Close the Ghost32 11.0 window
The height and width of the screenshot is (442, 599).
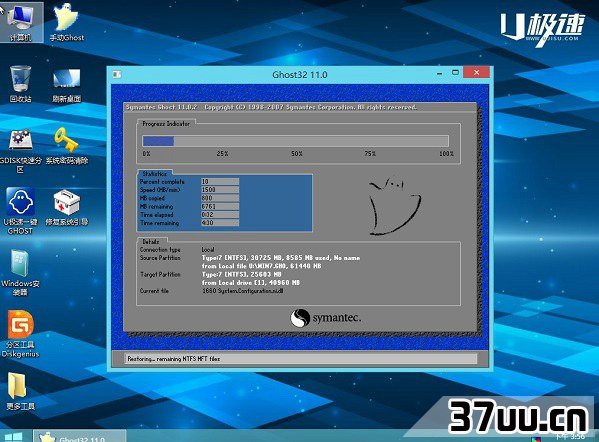click(476, 72)
